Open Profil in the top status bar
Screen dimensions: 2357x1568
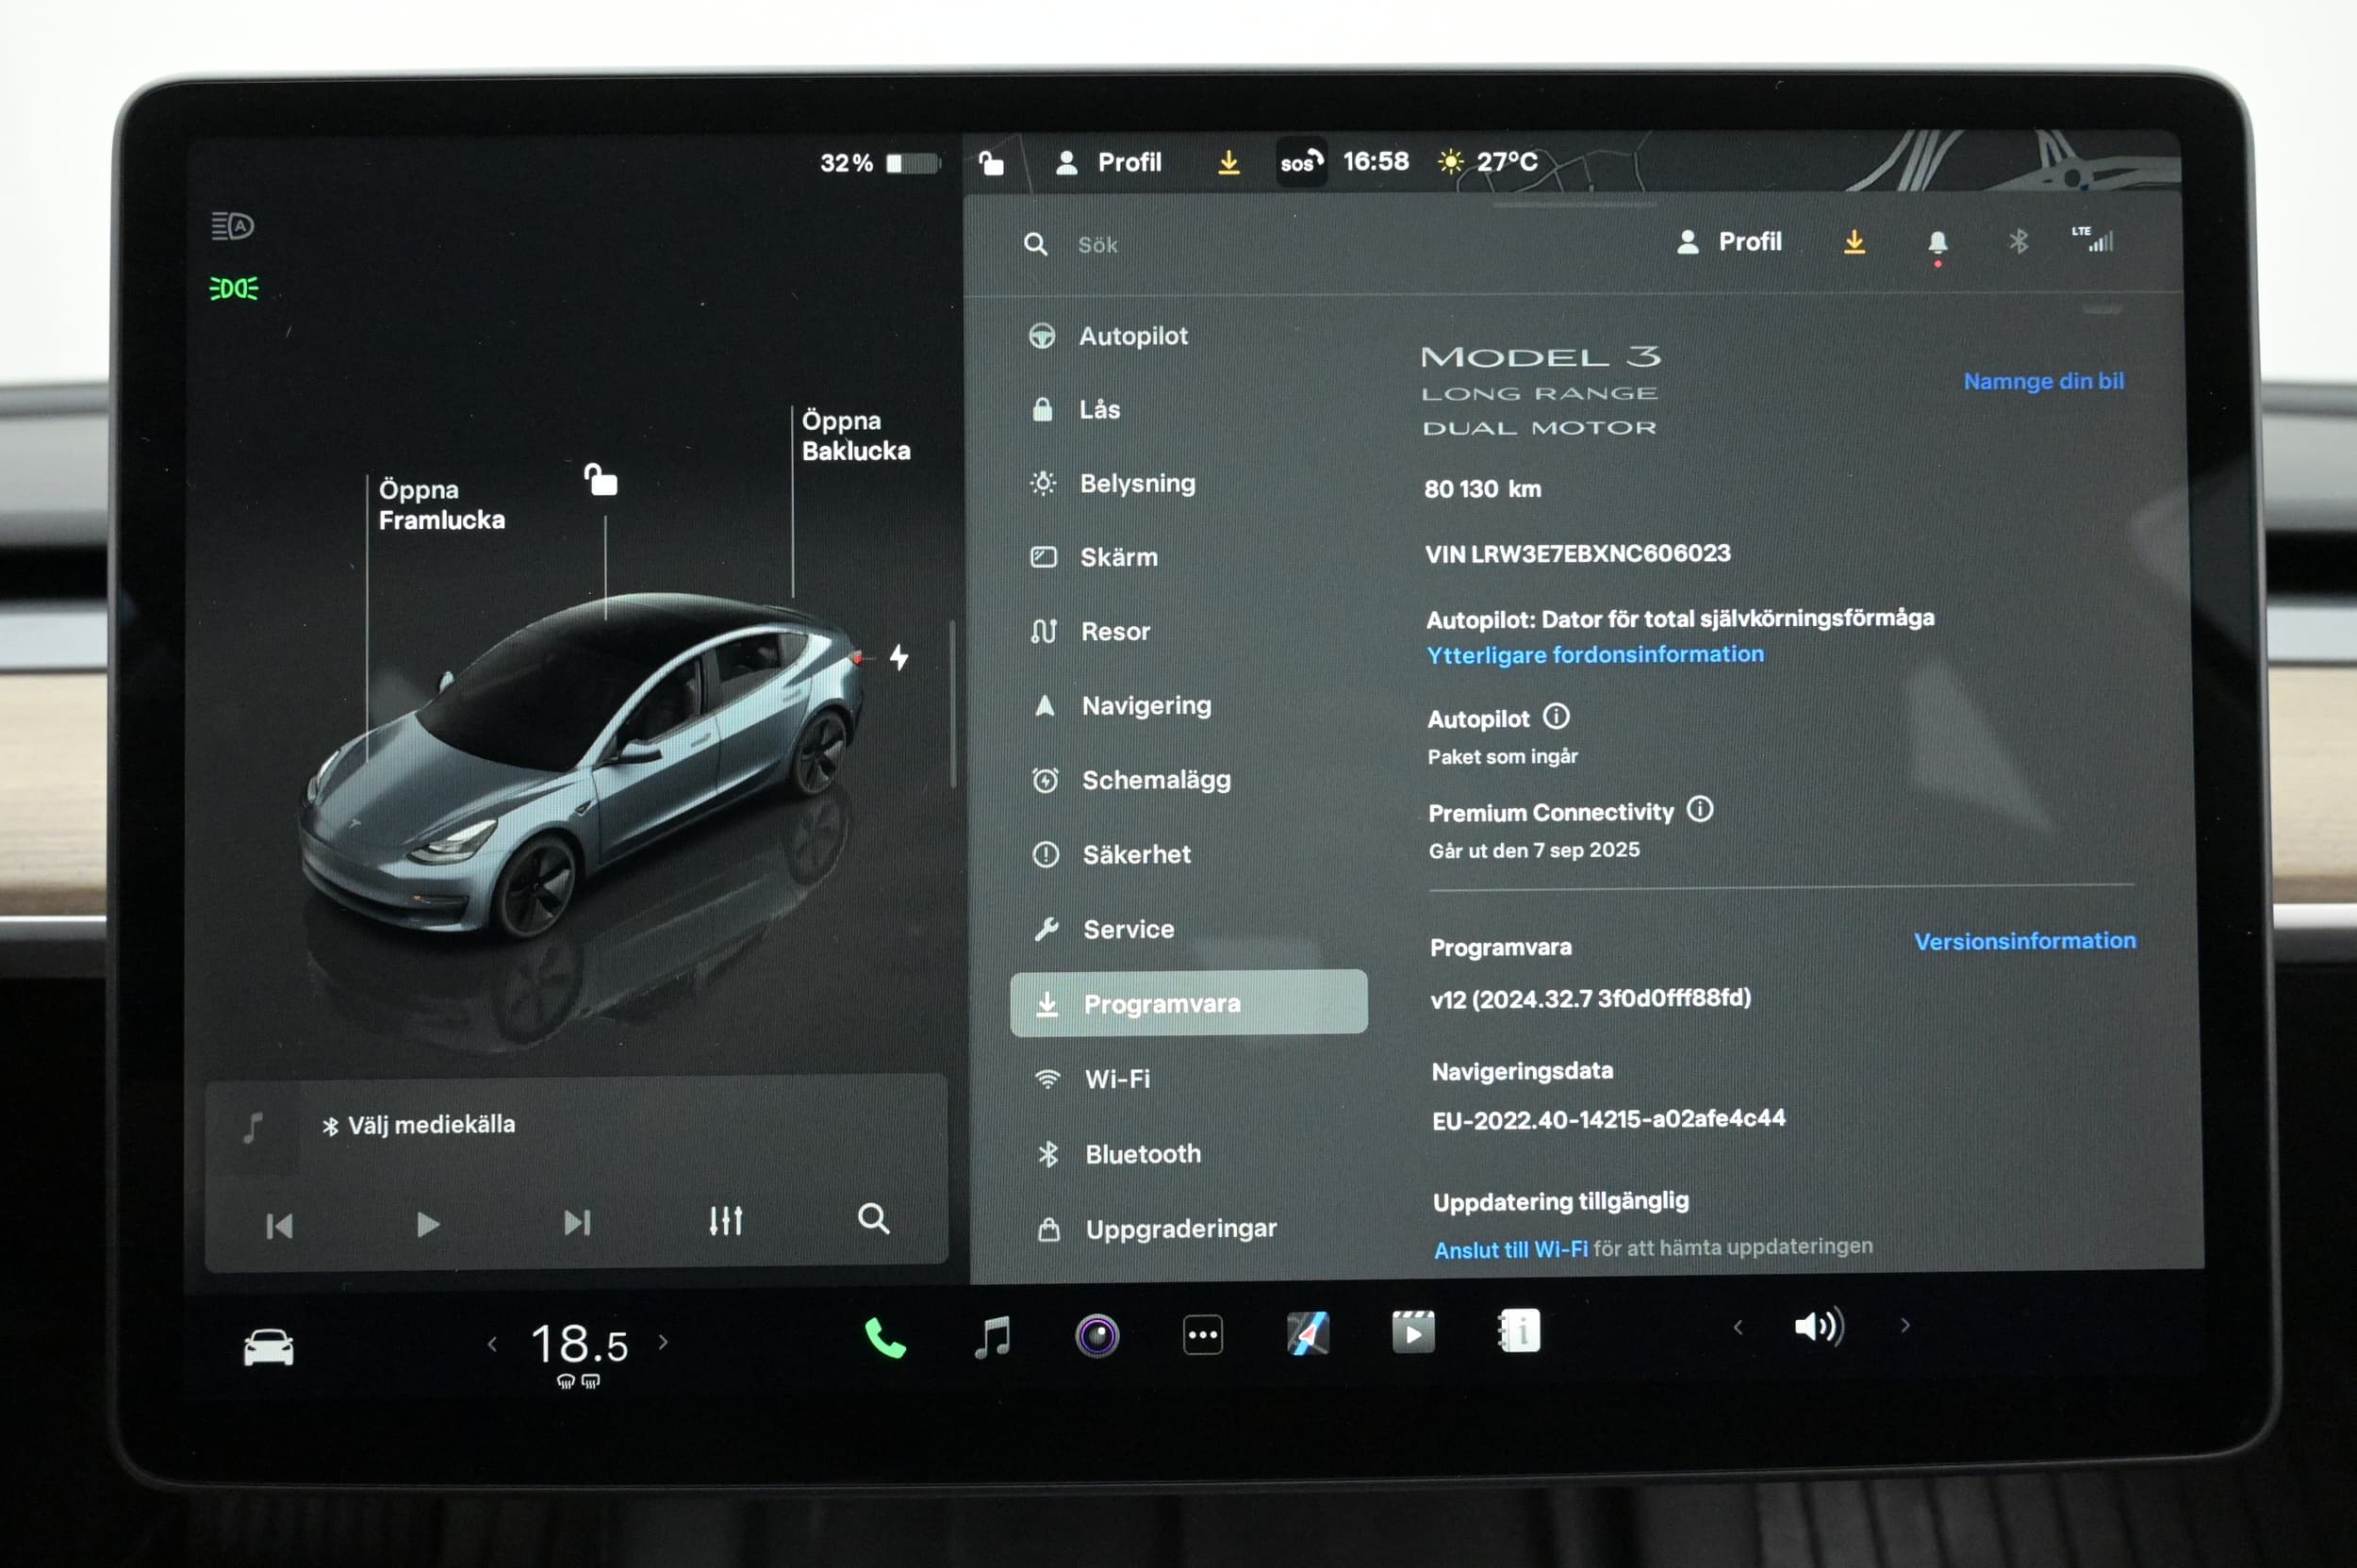point(1109,162)
